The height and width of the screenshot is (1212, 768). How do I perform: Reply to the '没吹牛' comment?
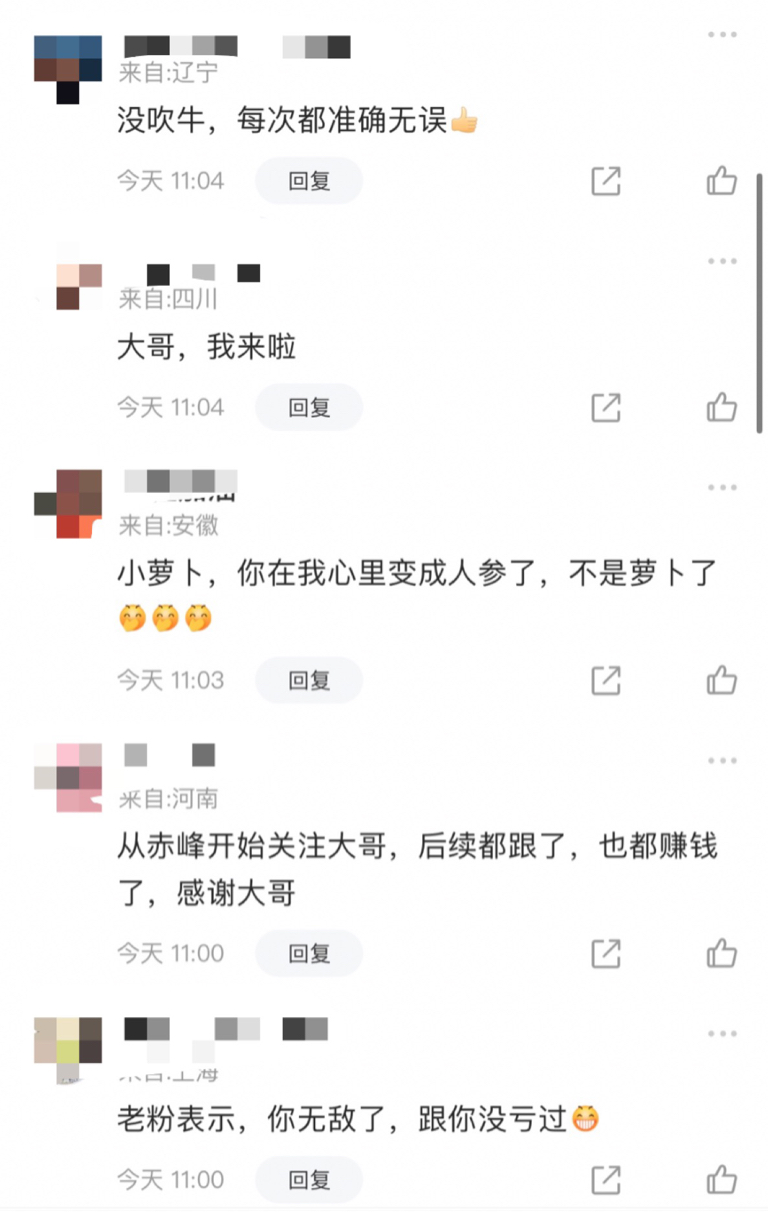click(x=309, y=181)
